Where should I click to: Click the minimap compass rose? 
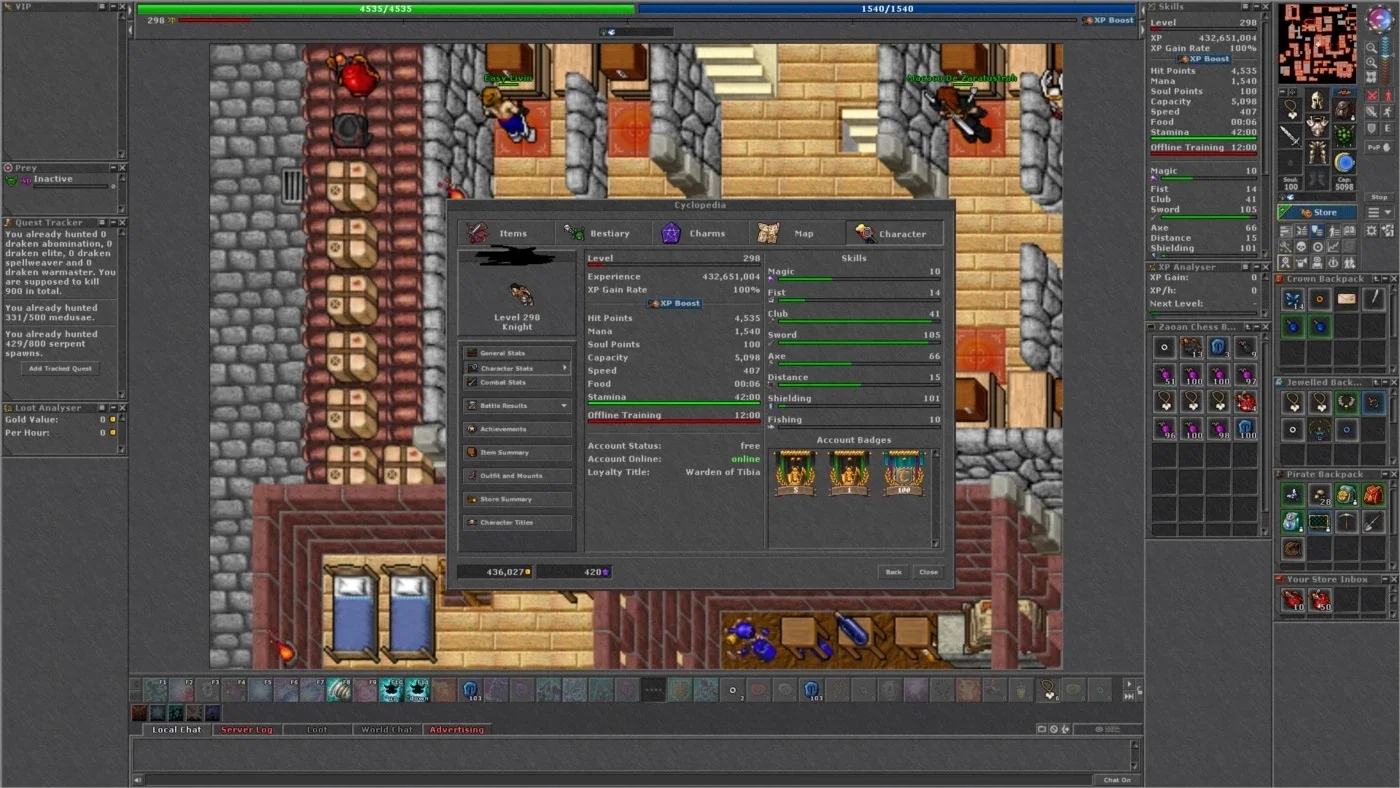1380,18
